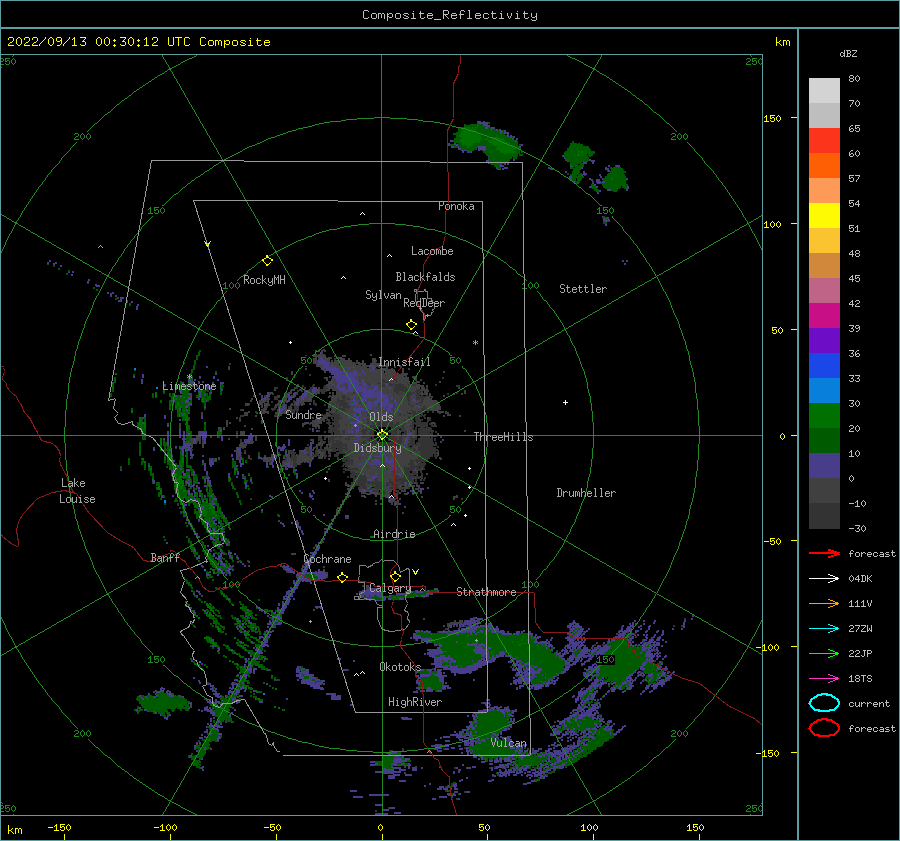
Task: Click the Limestone label
Action: (x=189, y=386)
